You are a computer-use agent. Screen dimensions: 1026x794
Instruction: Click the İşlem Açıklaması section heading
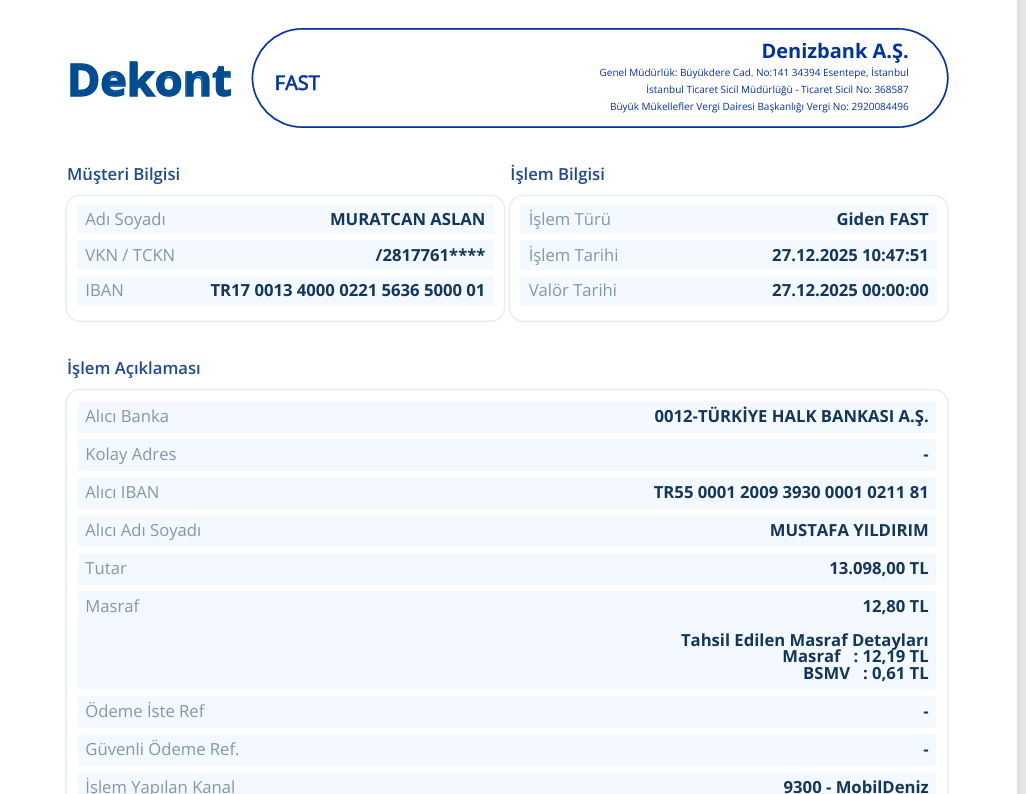click(134, 369)
